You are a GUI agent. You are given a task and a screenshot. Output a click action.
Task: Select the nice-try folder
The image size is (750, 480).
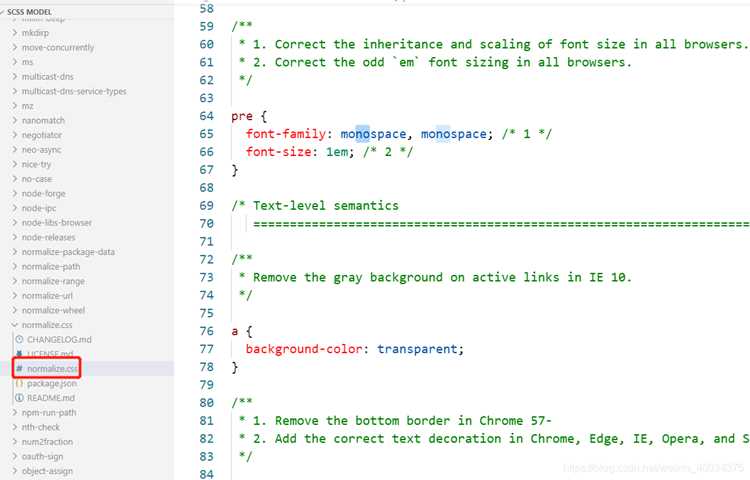[x=36, y=164]
